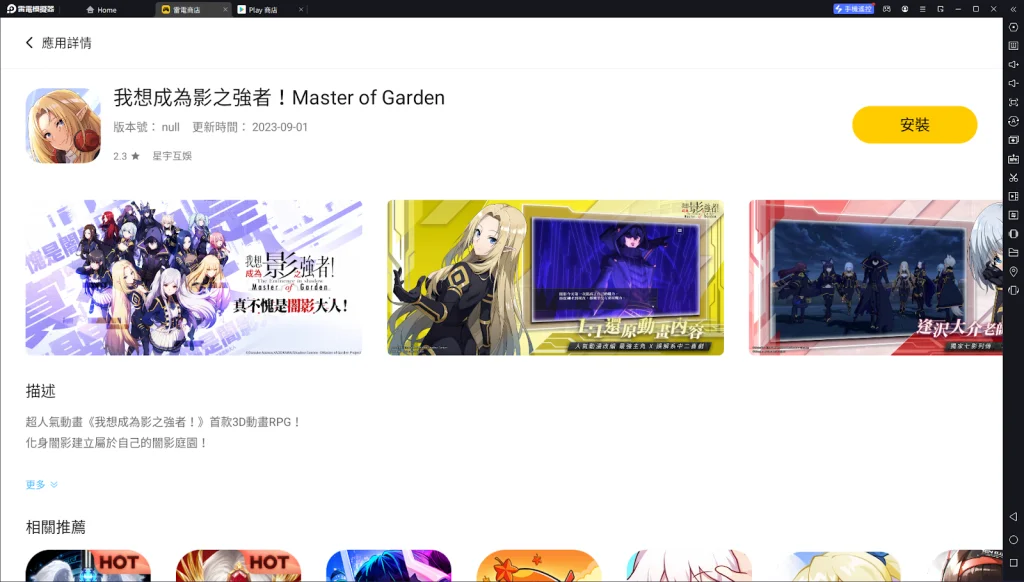Go back with the 應用詳情 arrow
Screen dimensions: 1024x582
(29, 42)
